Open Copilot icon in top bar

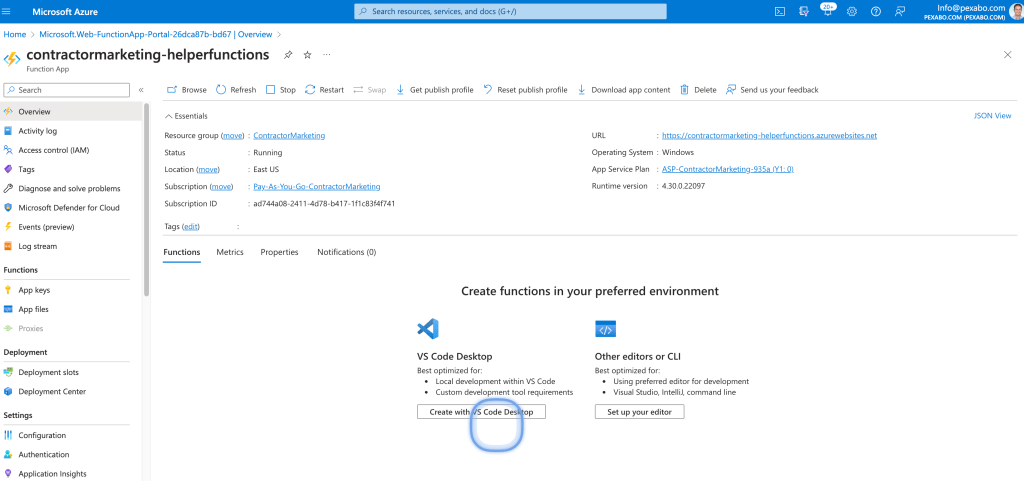[804, 12]
